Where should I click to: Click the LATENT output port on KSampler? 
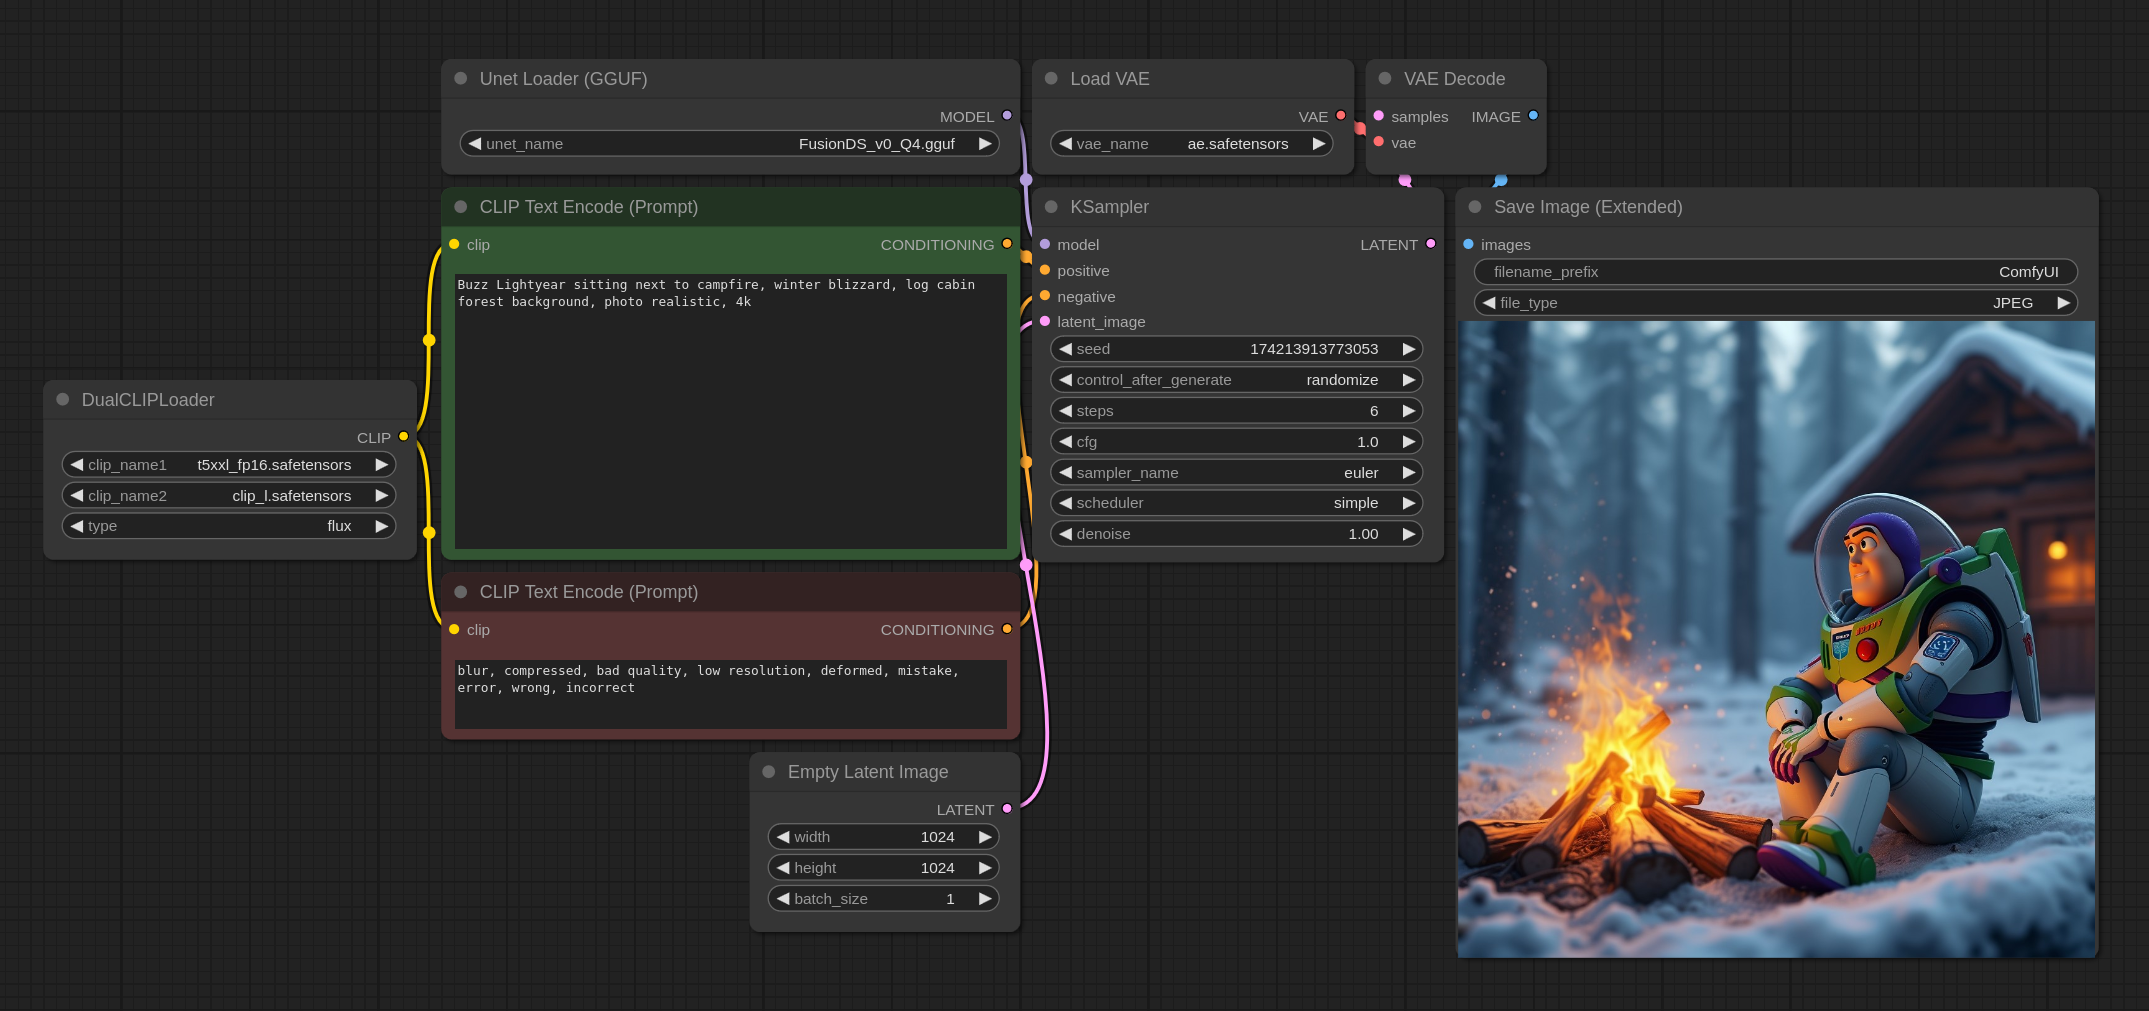click(x=1431, y=244)
